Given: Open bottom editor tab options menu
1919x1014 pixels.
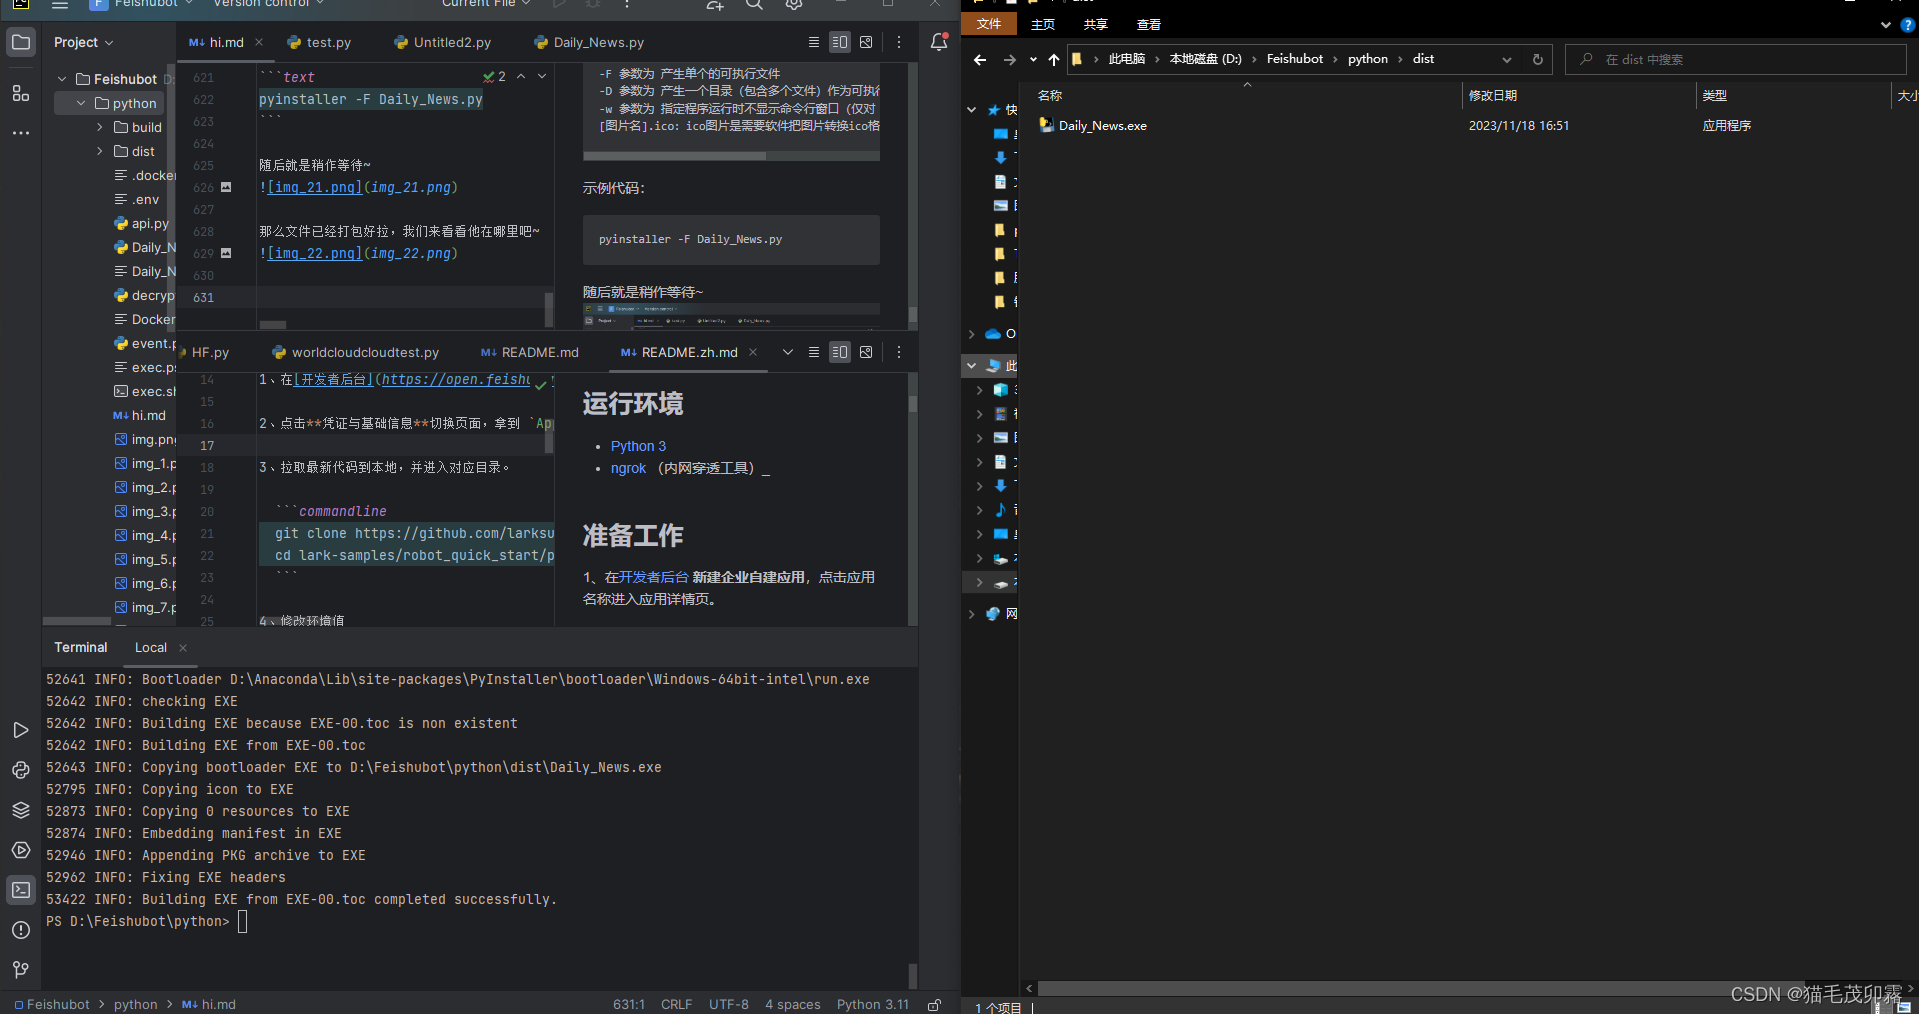Looking at the screenshot, I should (x=899, y=352).
